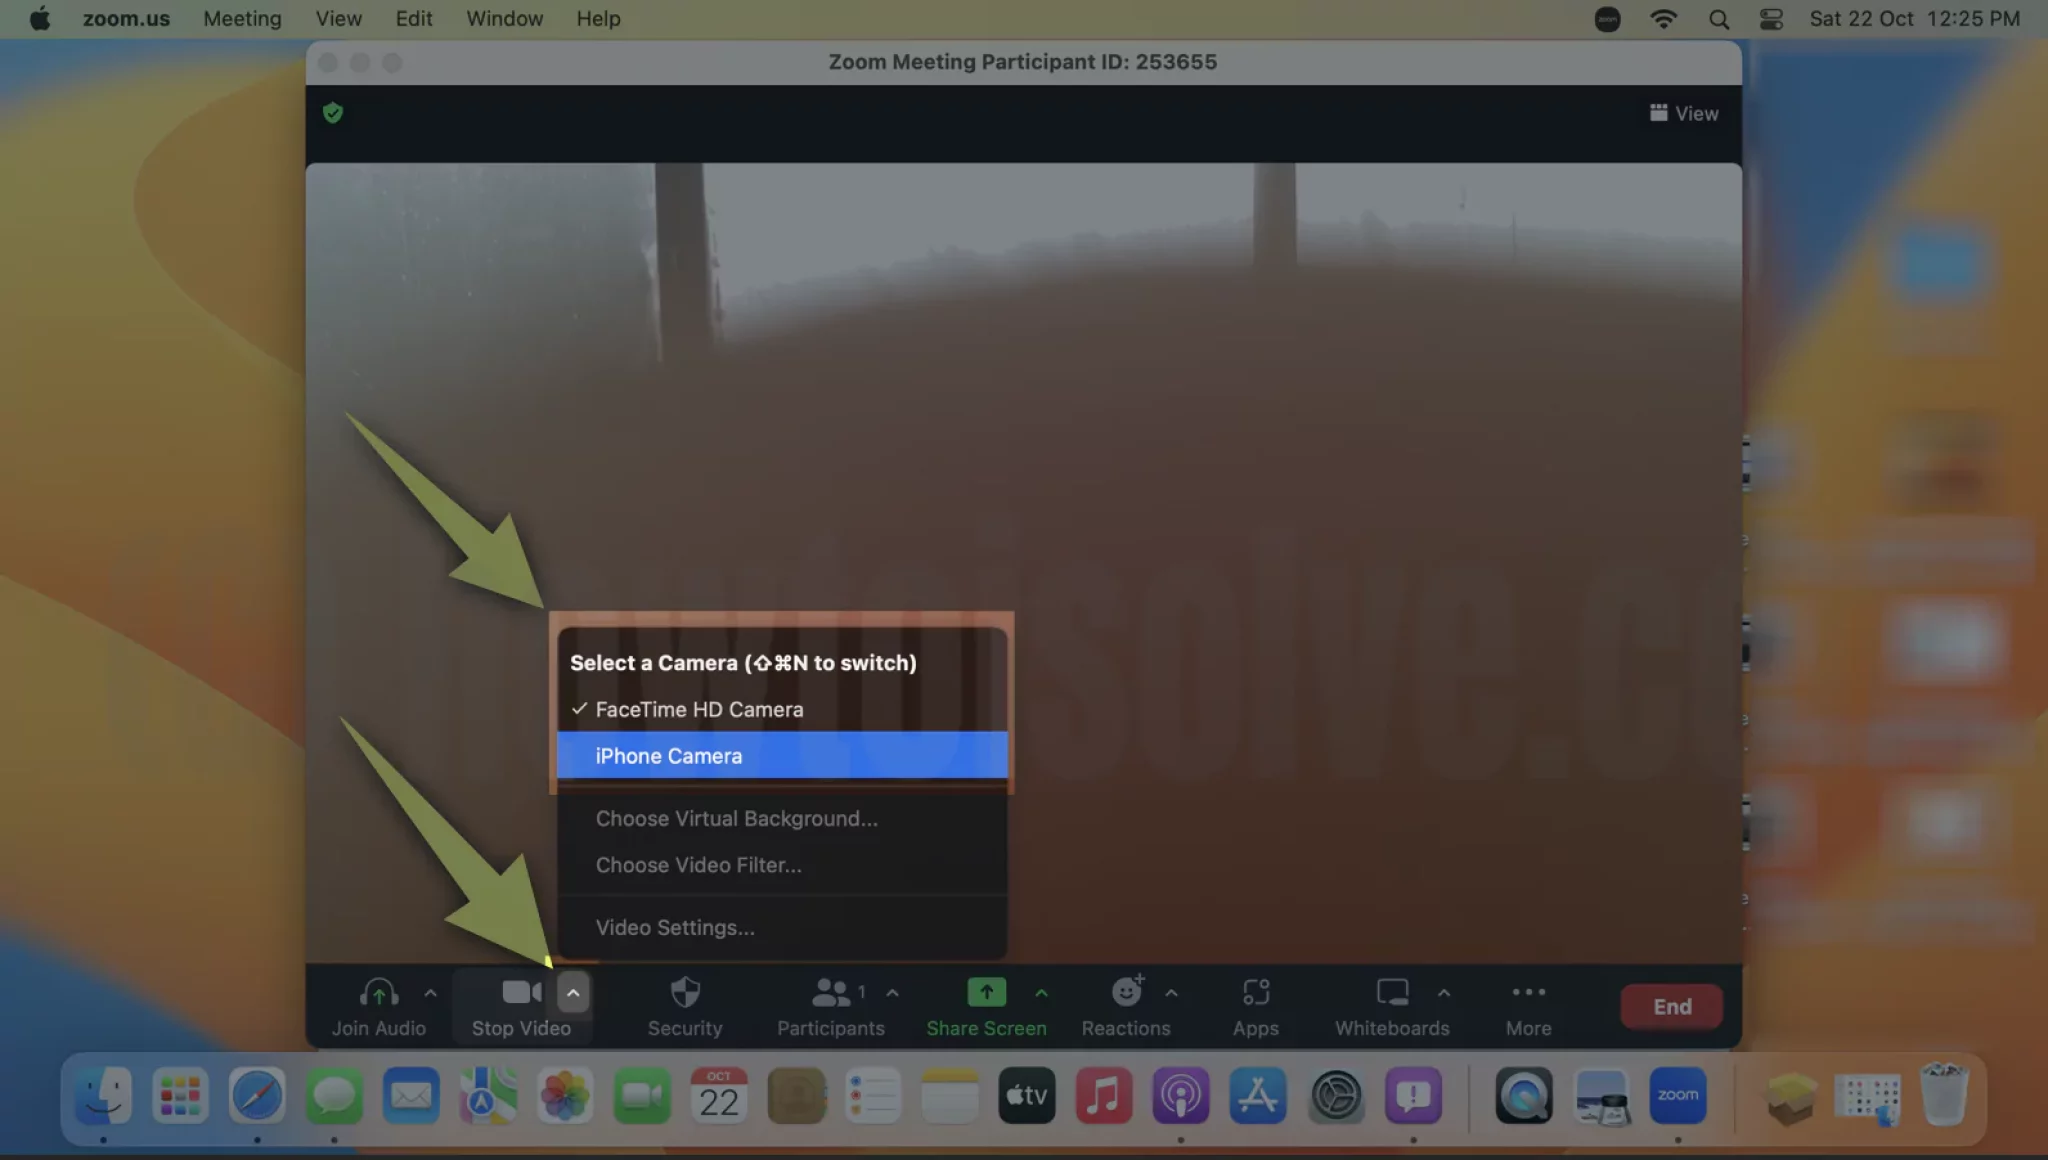Switch to iPhone Camera
The width and height of the screenshot is (2048, 1160).
(x=782, y=756)
